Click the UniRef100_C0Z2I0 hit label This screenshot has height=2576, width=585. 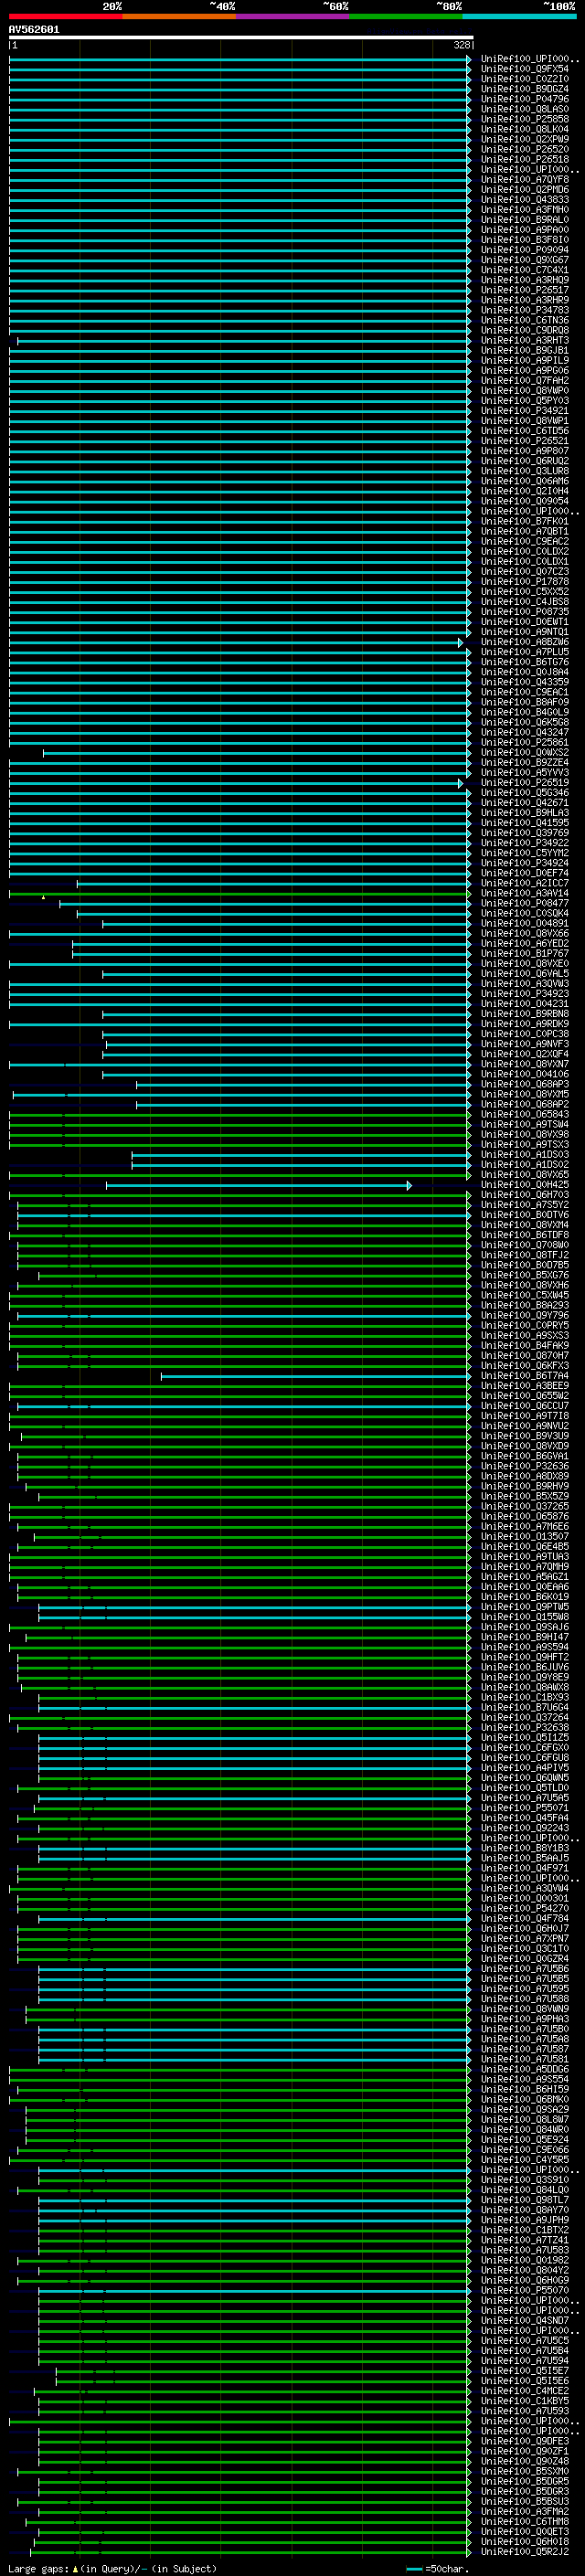(x=525, y=80)
